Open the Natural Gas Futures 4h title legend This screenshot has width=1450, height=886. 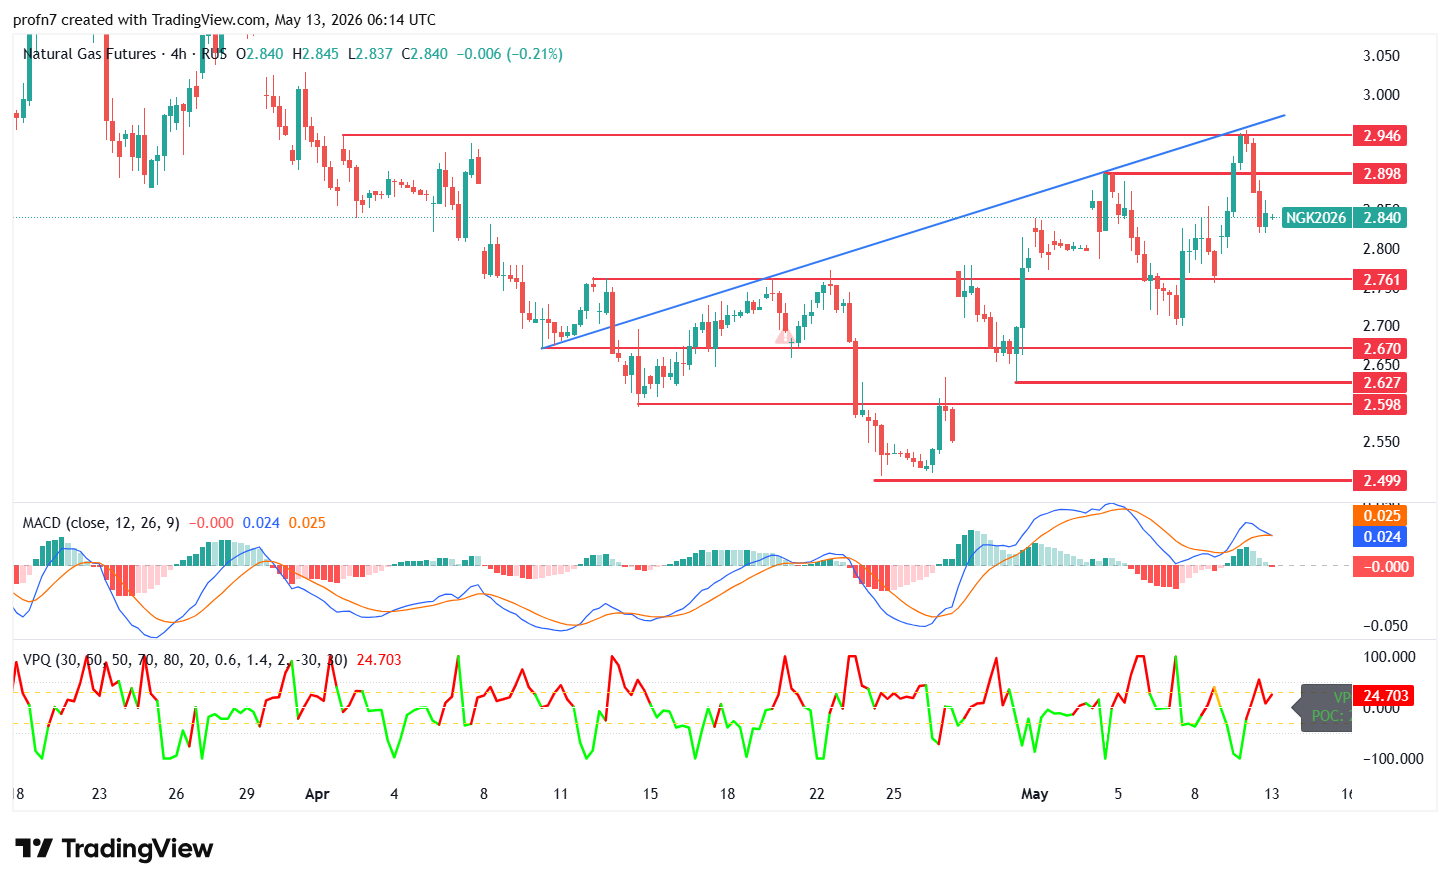(x=125, y=54)
